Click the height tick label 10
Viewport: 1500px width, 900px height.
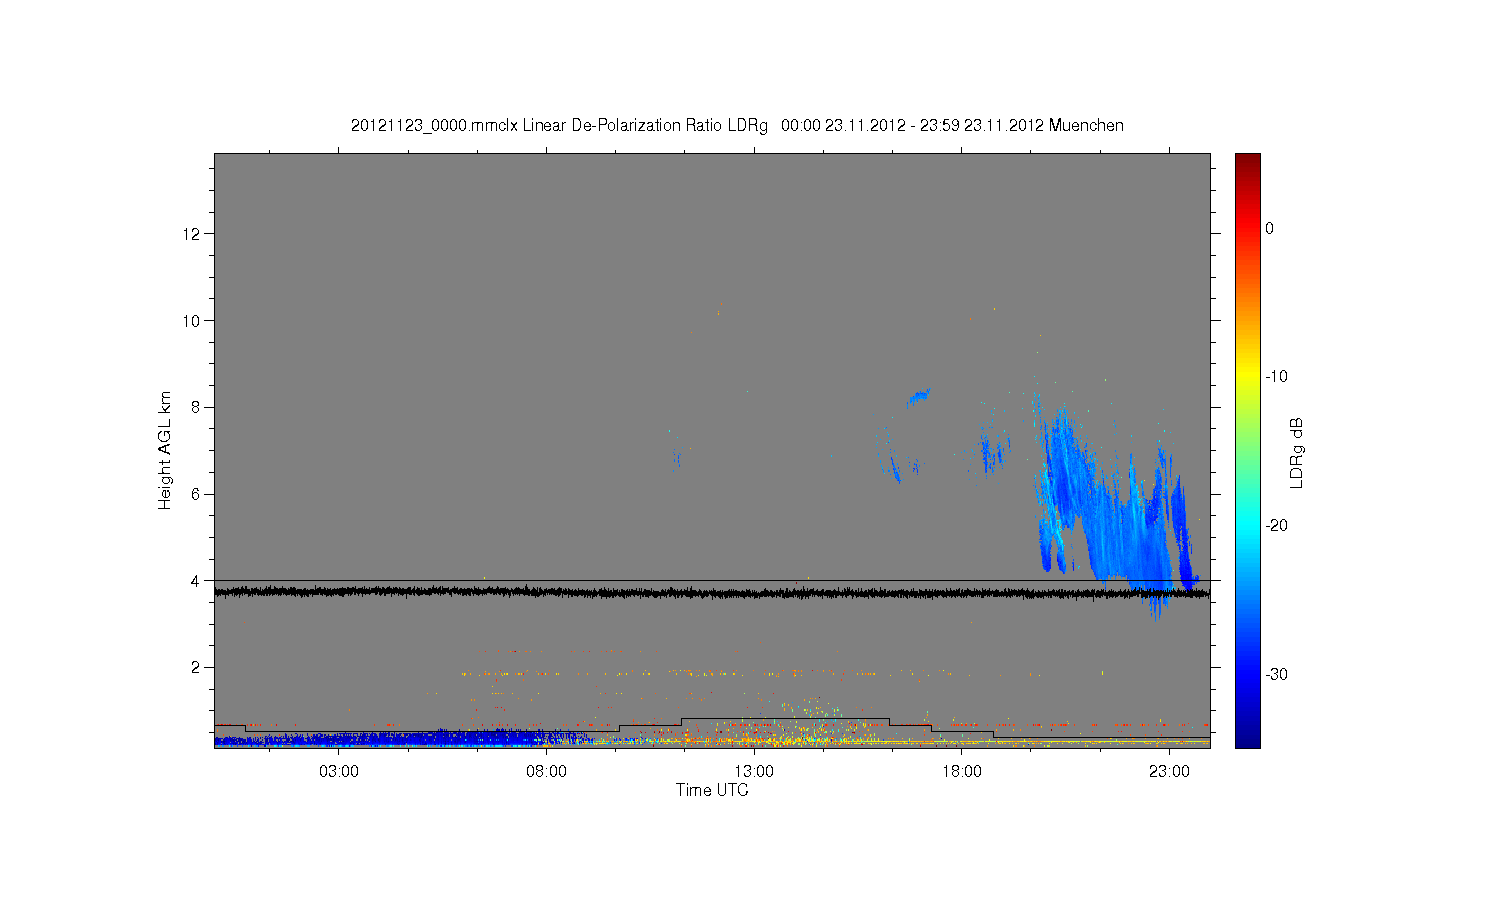pyautogui.click(x=192, y=321)
